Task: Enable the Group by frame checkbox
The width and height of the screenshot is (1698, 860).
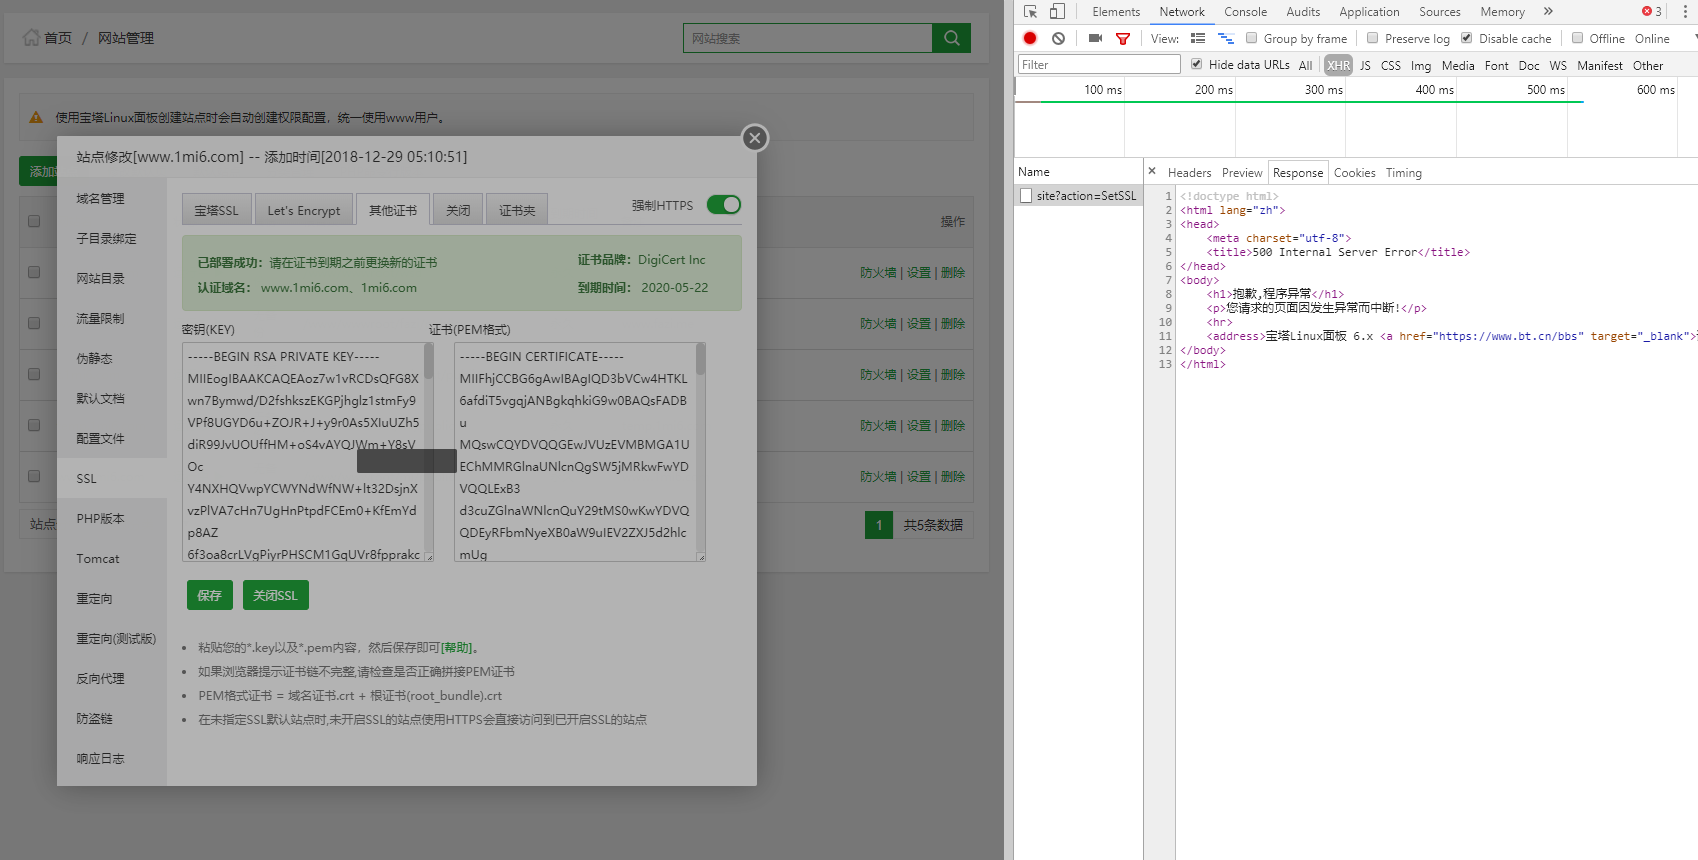Action: coord(1251,38)
